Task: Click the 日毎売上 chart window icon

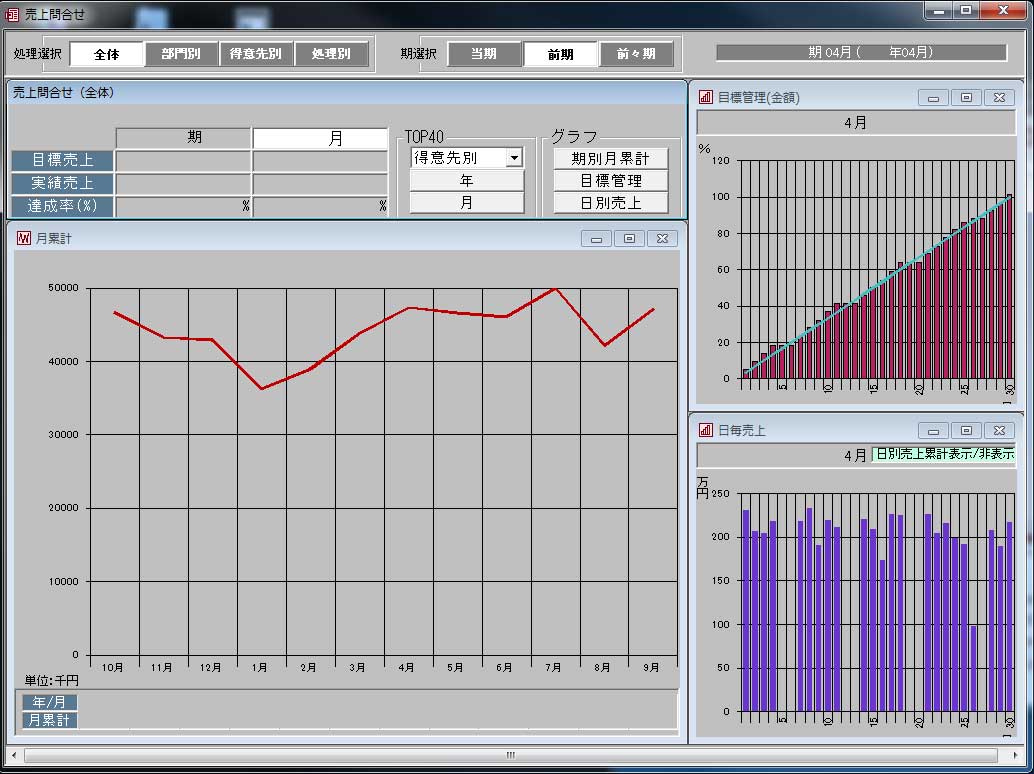Action: tap(706, 431)
